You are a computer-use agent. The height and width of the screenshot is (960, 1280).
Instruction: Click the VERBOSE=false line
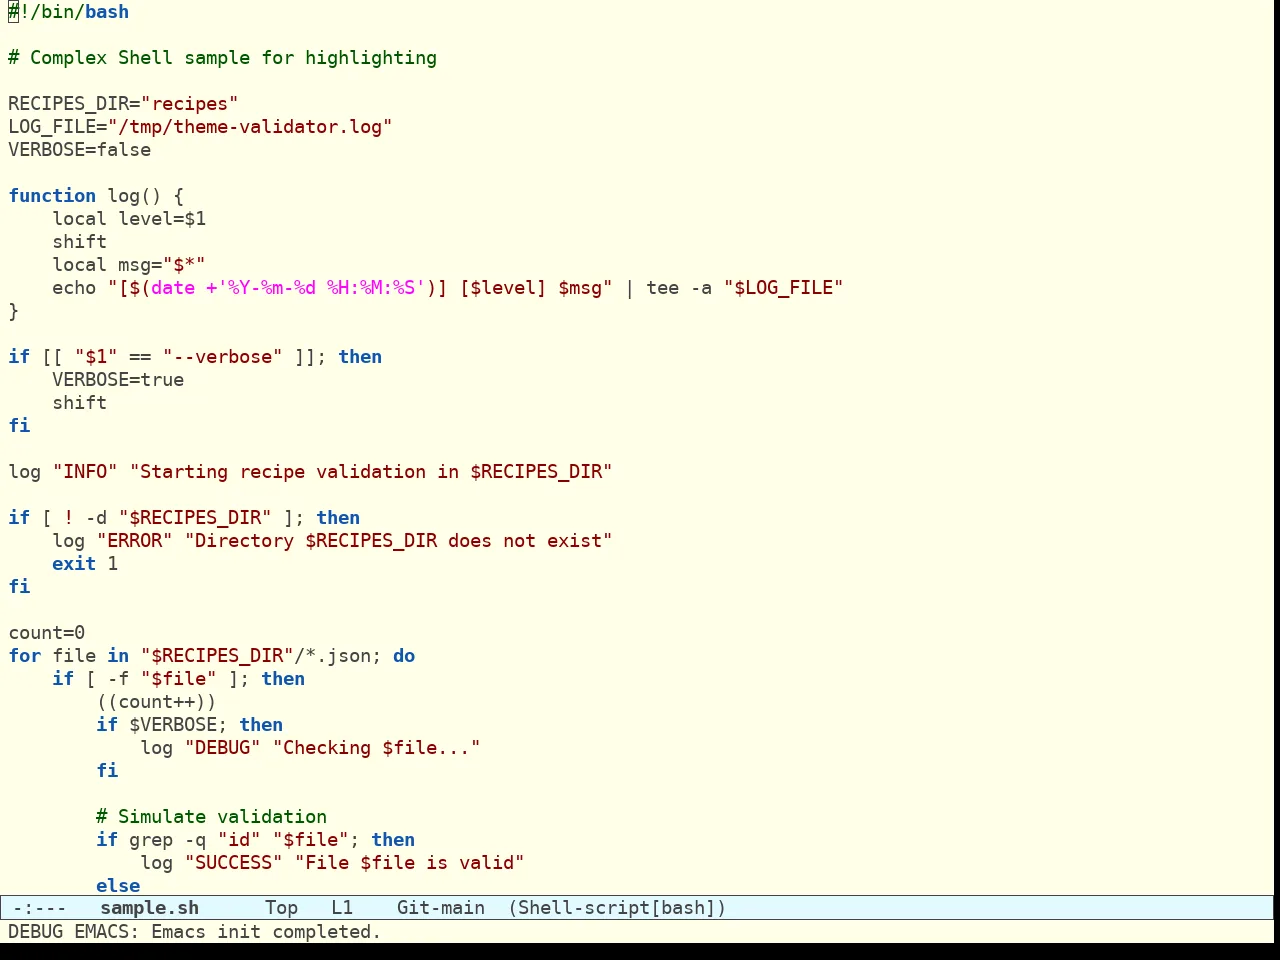click(80, 150)
